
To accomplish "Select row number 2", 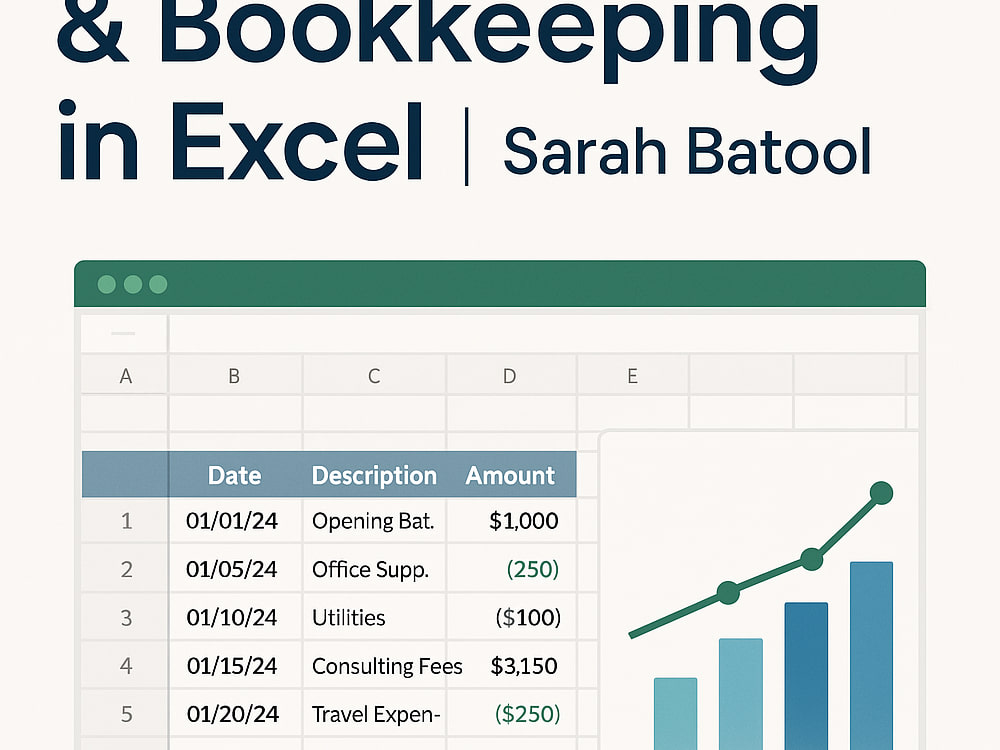I will point(126,569).
